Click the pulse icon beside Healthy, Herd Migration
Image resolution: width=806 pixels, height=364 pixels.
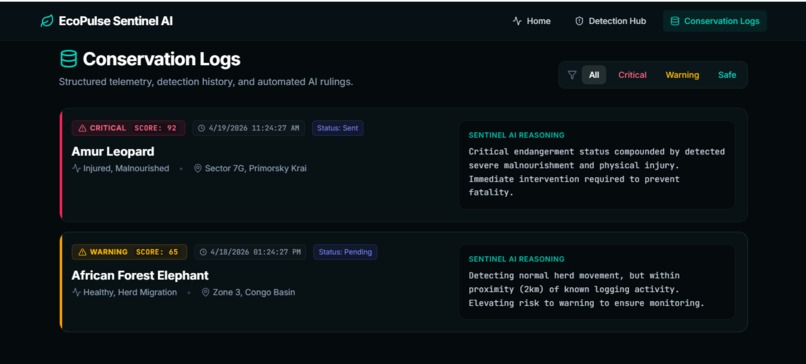[x=77, y=292]
